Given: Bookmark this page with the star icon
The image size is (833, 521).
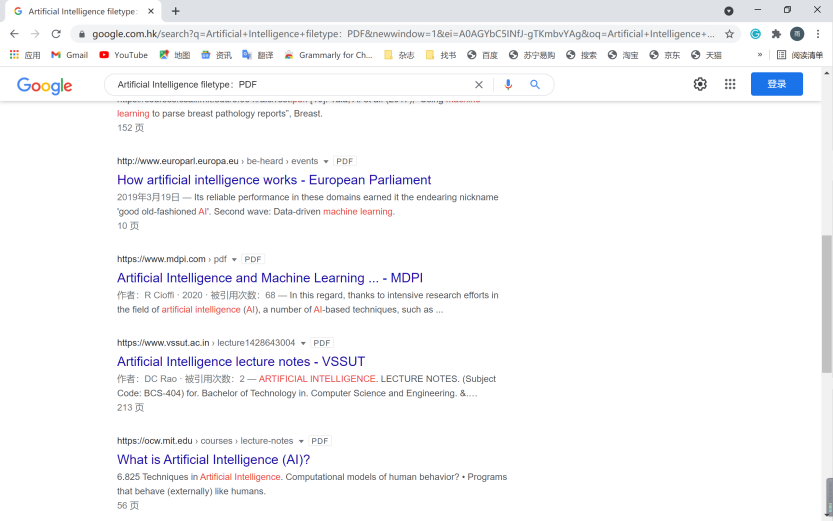Looking at the screenshot, I should click(x=729, y=34).
